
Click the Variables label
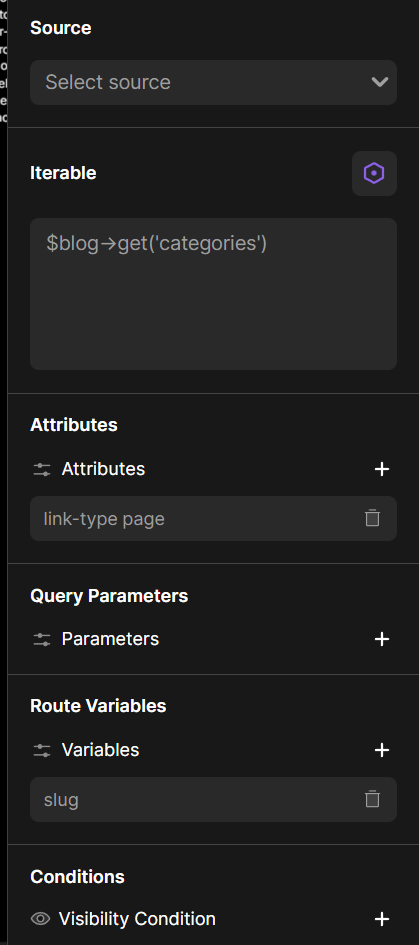click(100, 750)
